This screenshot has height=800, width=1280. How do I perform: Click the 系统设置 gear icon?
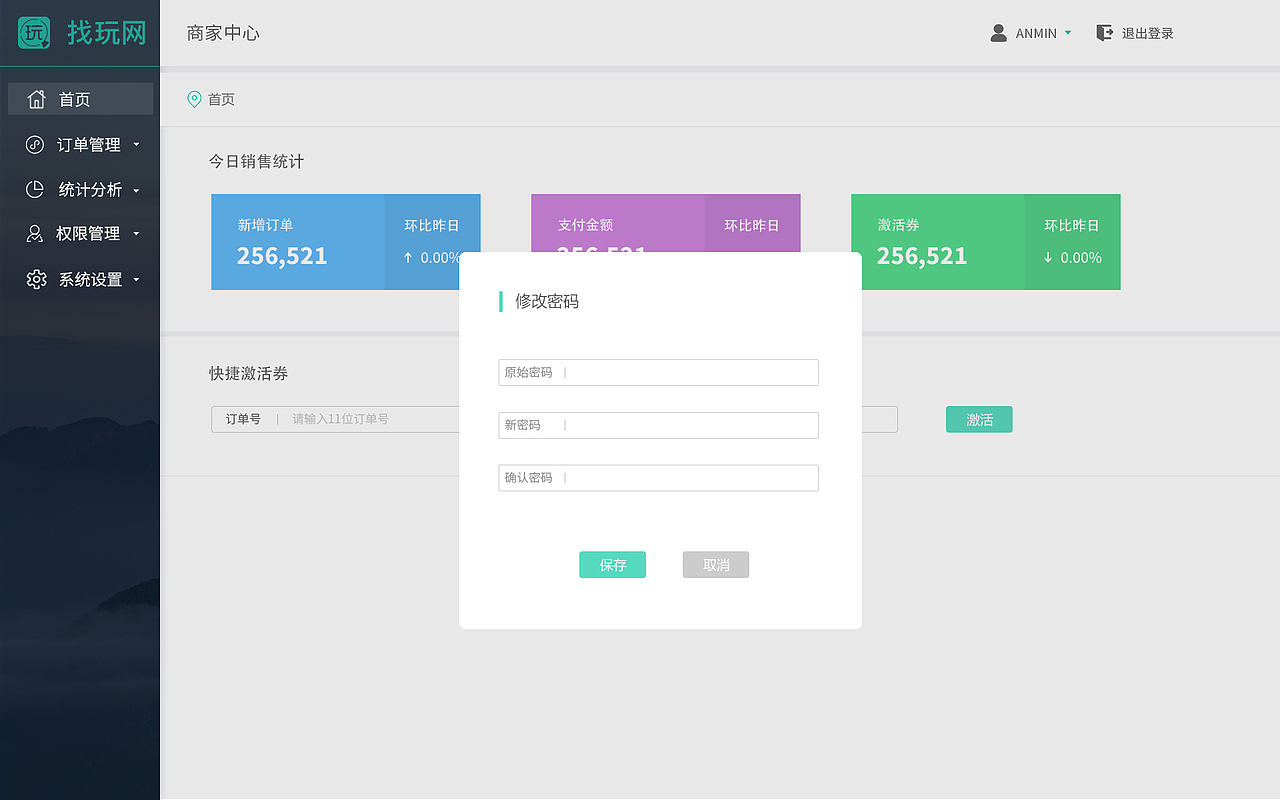(x=37, y=279)
